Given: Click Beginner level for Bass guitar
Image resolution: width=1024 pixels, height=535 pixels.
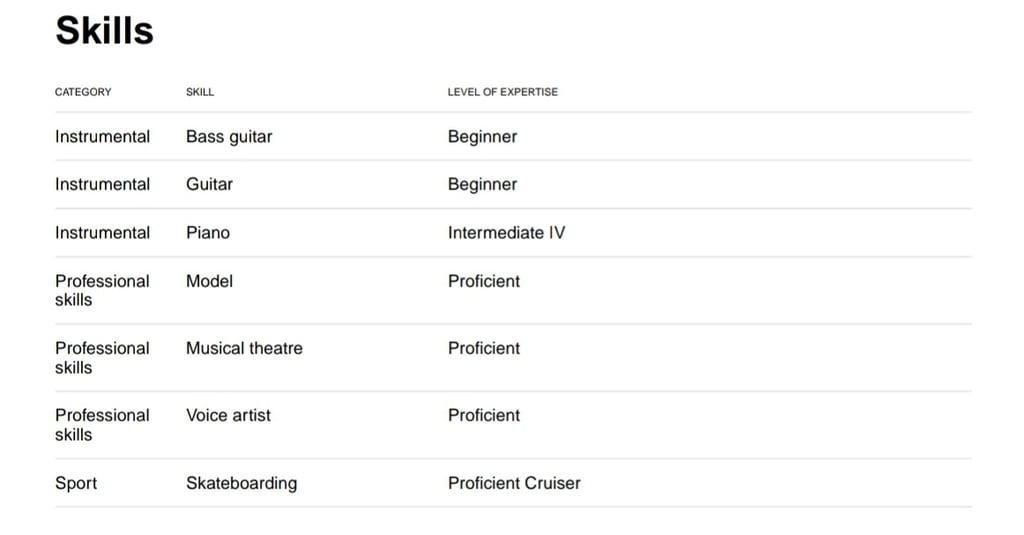Looking at the screenshot, I should click(x=483, y=137).
